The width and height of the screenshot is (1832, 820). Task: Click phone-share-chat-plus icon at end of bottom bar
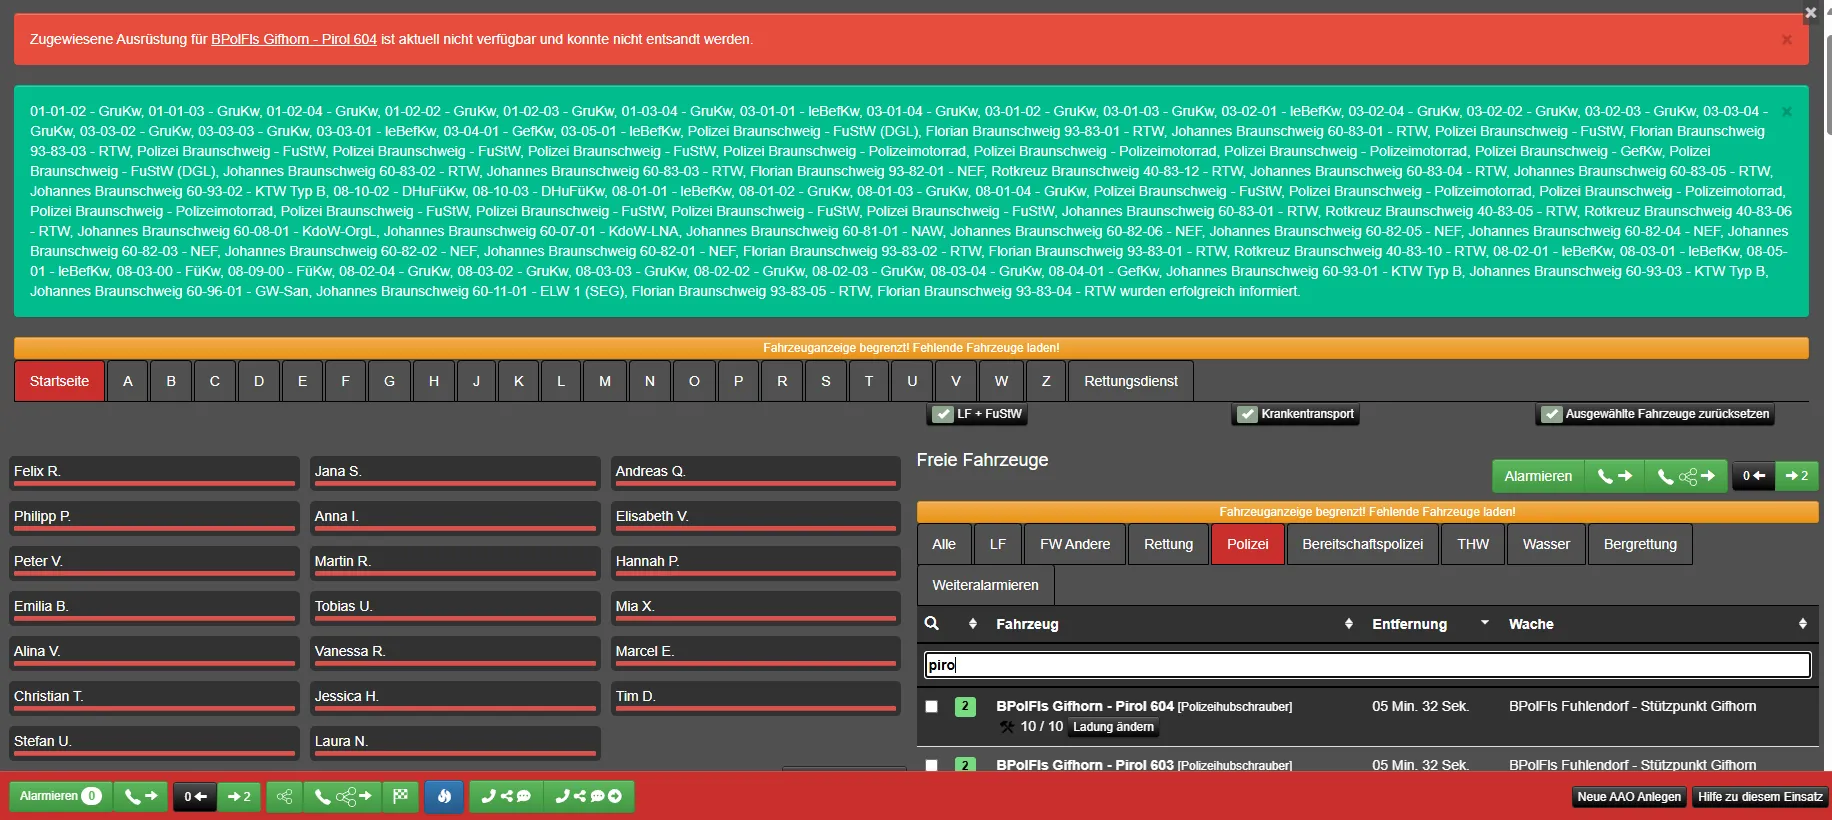pos(588,796)
